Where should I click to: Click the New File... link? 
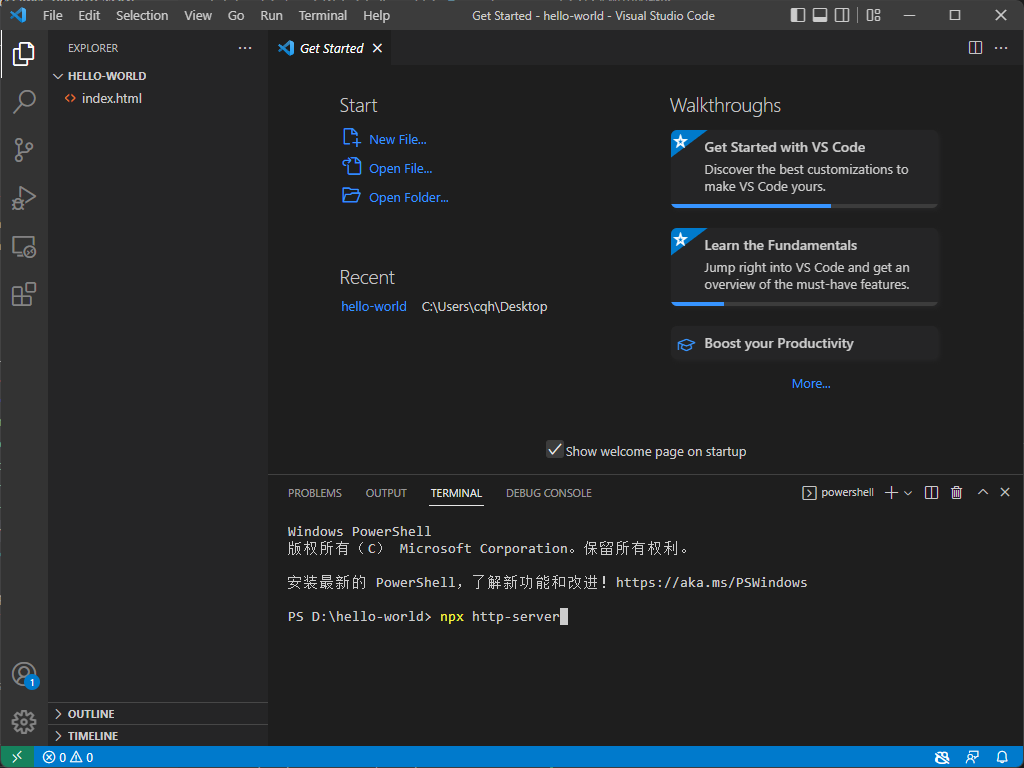click(385, 138)
